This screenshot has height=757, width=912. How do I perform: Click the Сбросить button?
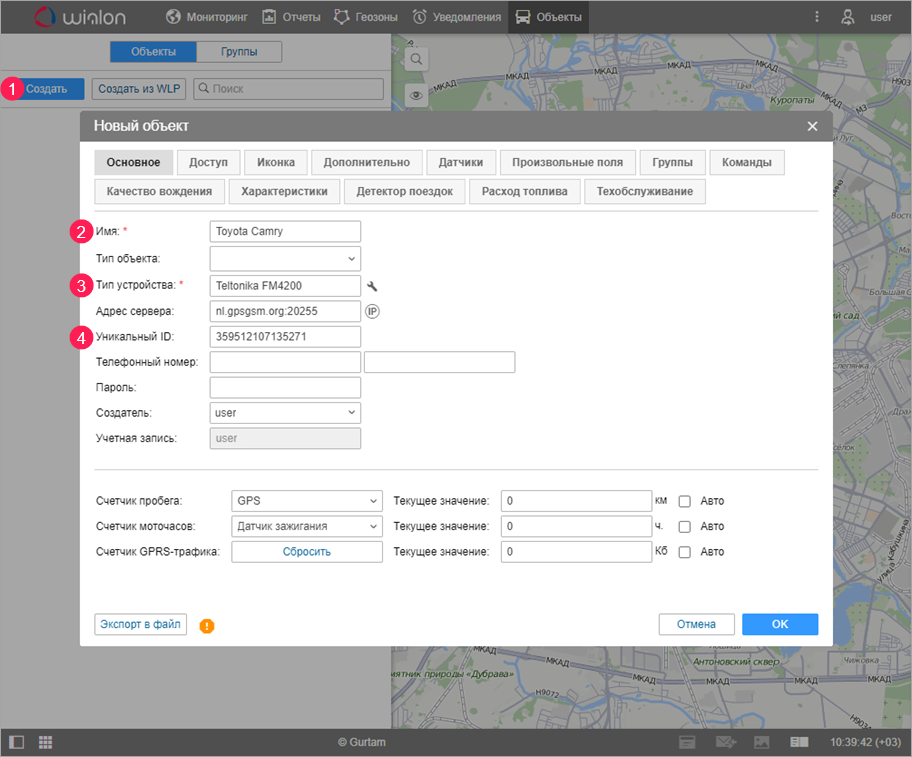click(307, 552)
